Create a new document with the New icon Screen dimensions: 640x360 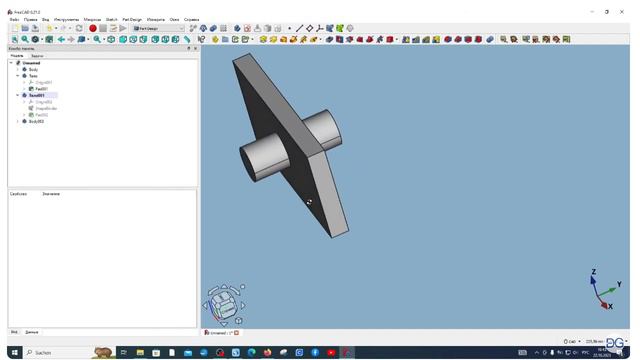[15, 28]
